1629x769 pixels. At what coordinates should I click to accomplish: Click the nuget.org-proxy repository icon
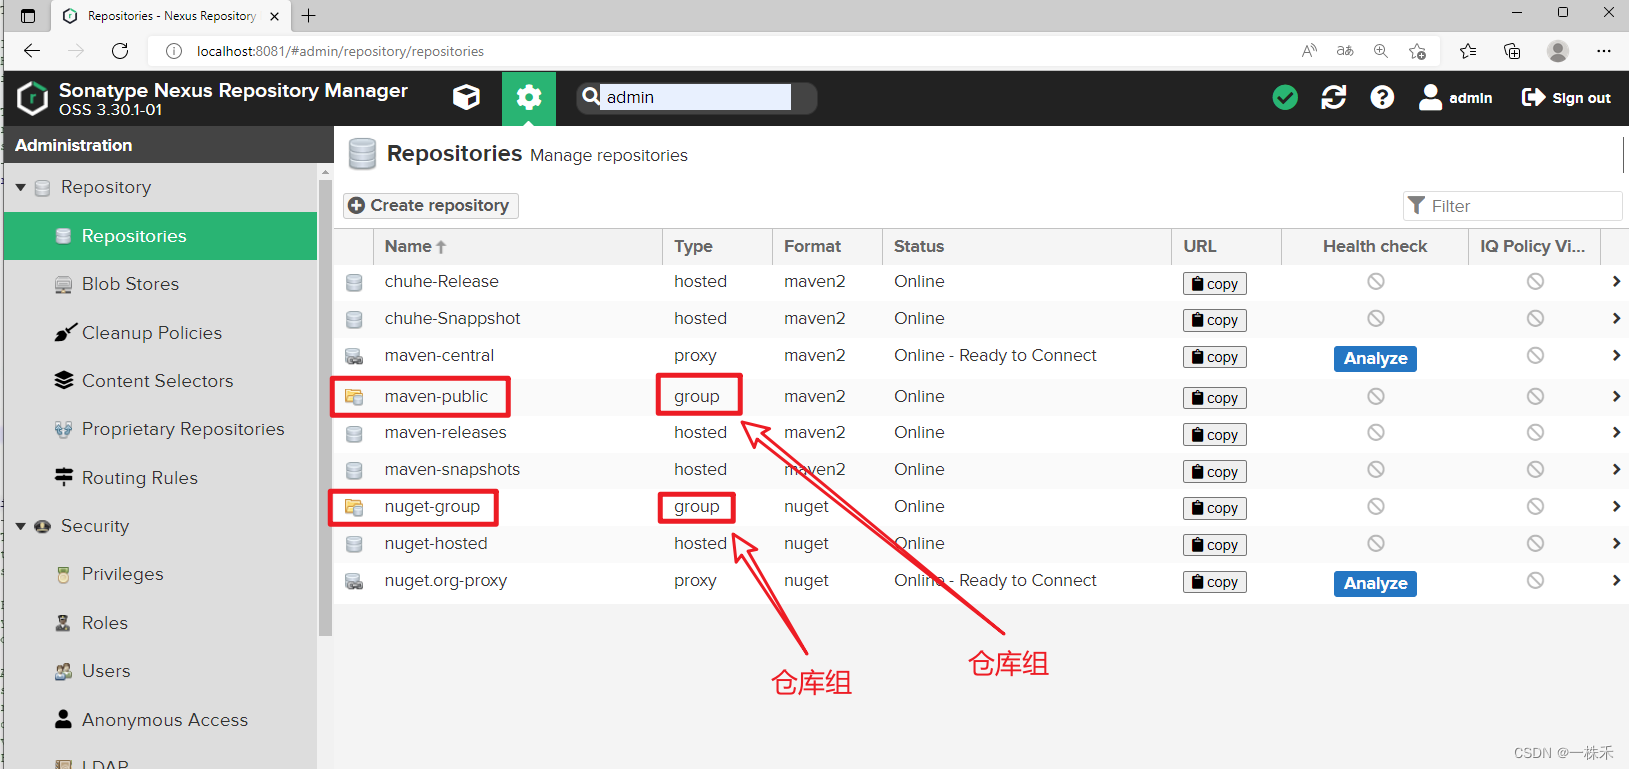(354, 581)
